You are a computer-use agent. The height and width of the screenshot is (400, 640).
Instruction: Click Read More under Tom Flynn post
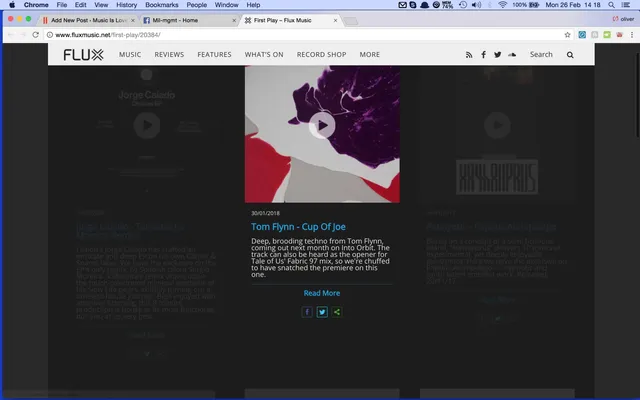click(322, 293)
